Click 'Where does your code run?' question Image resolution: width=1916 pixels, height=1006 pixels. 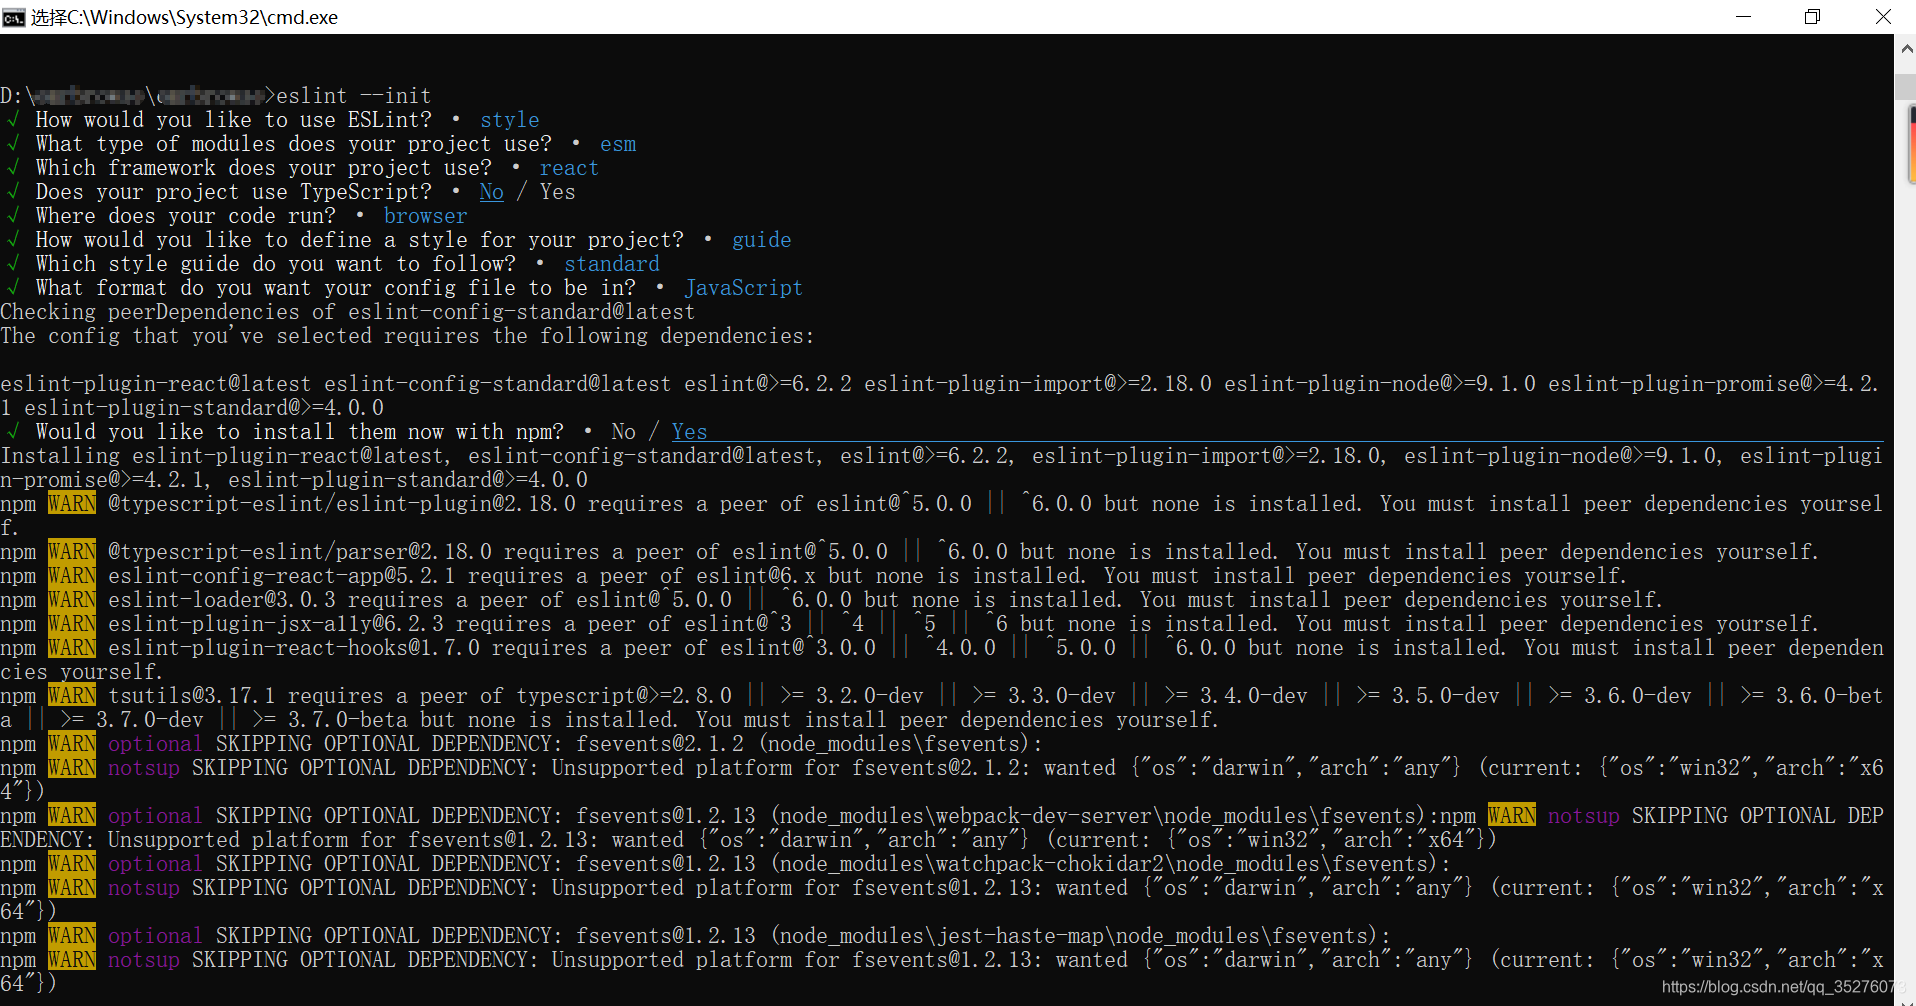(186, 216)
